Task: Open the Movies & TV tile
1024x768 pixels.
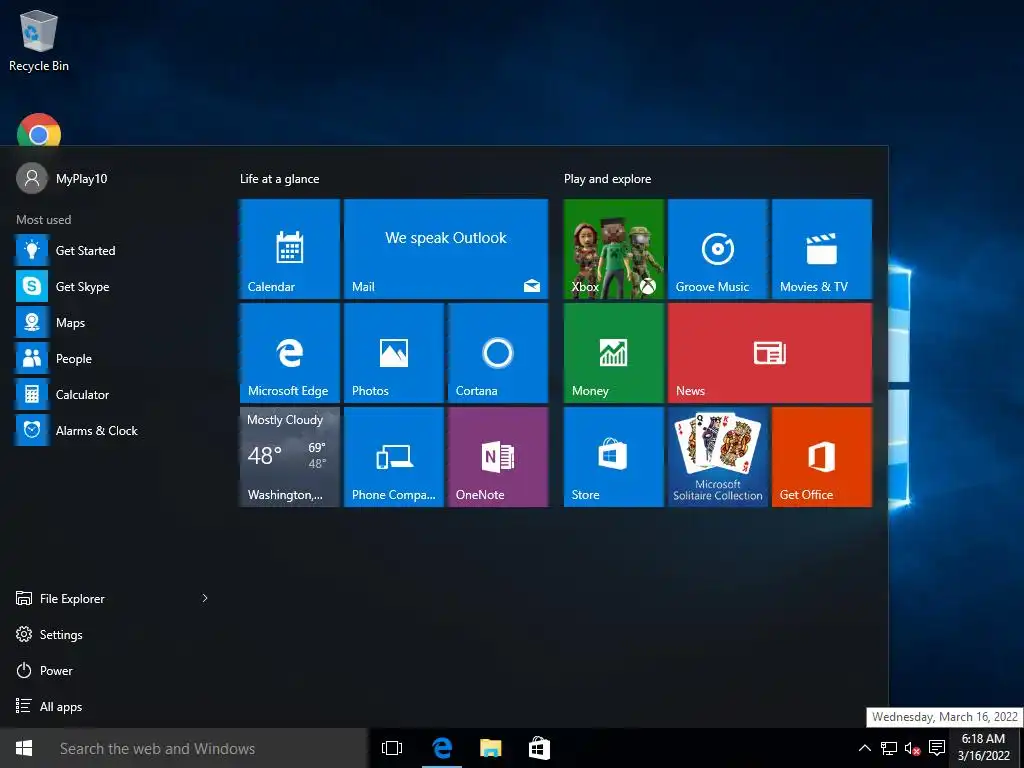Action: [822, 249]
